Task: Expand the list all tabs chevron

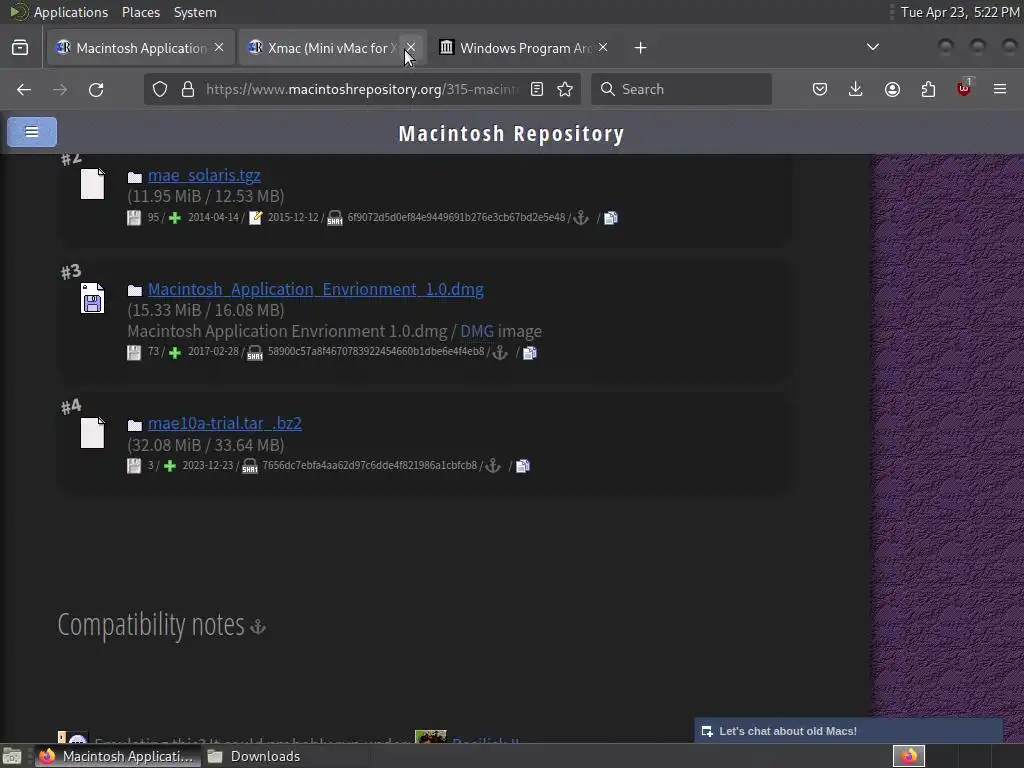Action: point(872,47)
